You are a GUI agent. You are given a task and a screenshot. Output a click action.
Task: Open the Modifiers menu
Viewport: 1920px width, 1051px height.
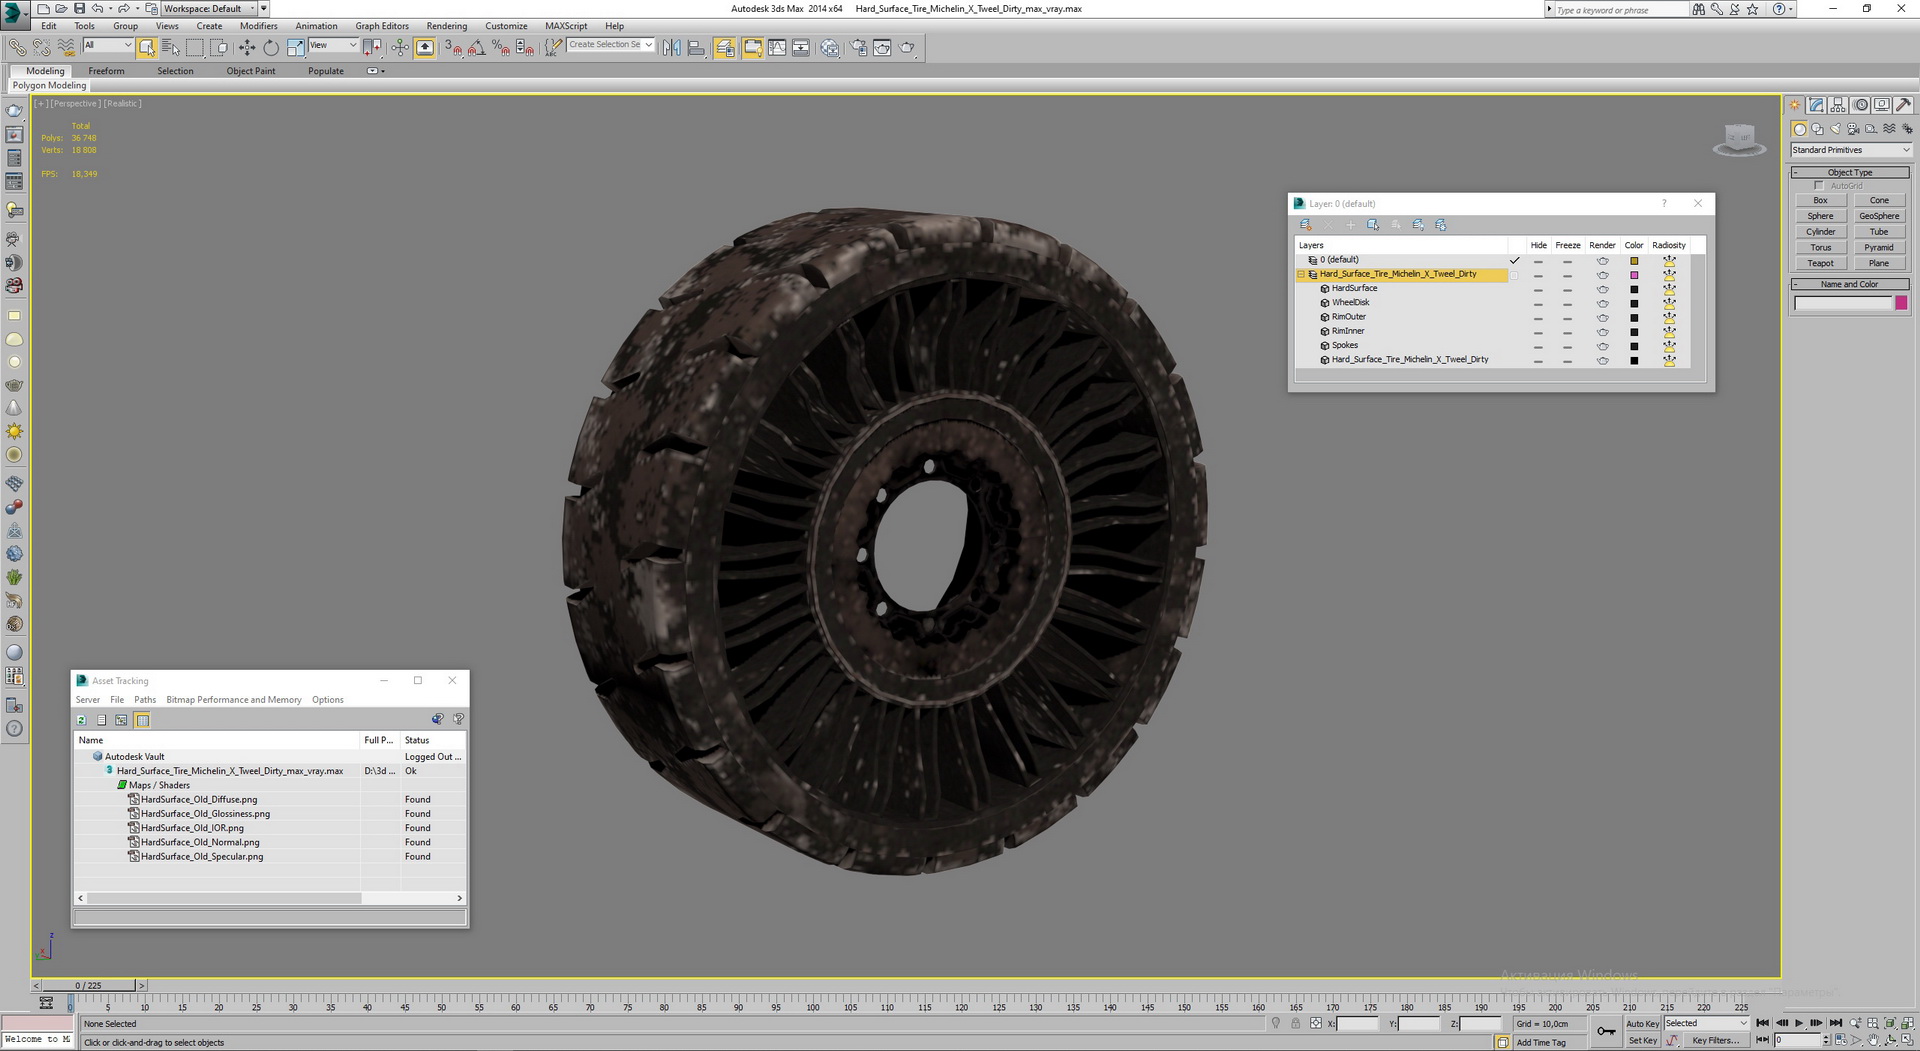coord(258,26)
